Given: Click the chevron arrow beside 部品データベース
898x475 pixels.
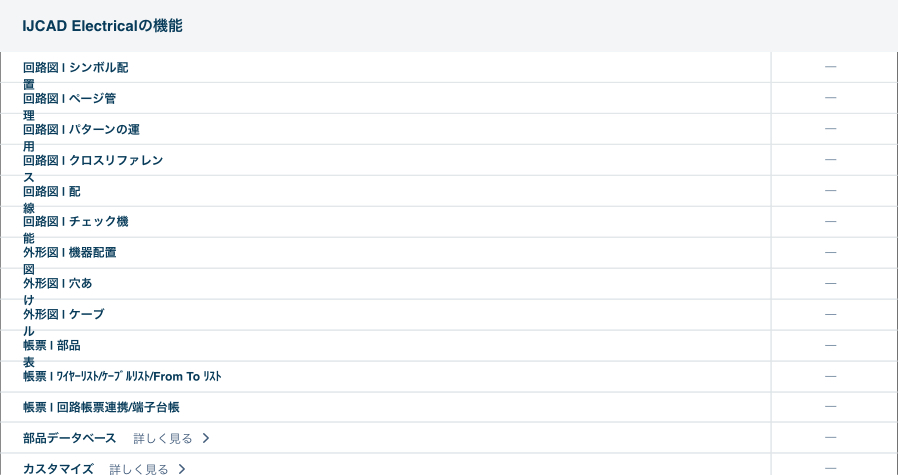Looking at the screenshot, I should pyautogui.click(x=206, y=438).
